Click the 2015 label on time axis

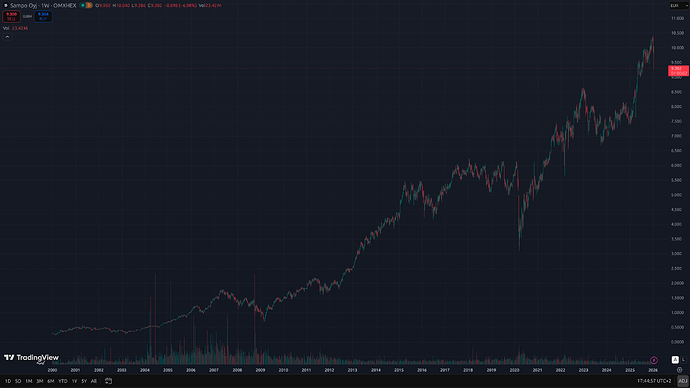pos(399,370)
